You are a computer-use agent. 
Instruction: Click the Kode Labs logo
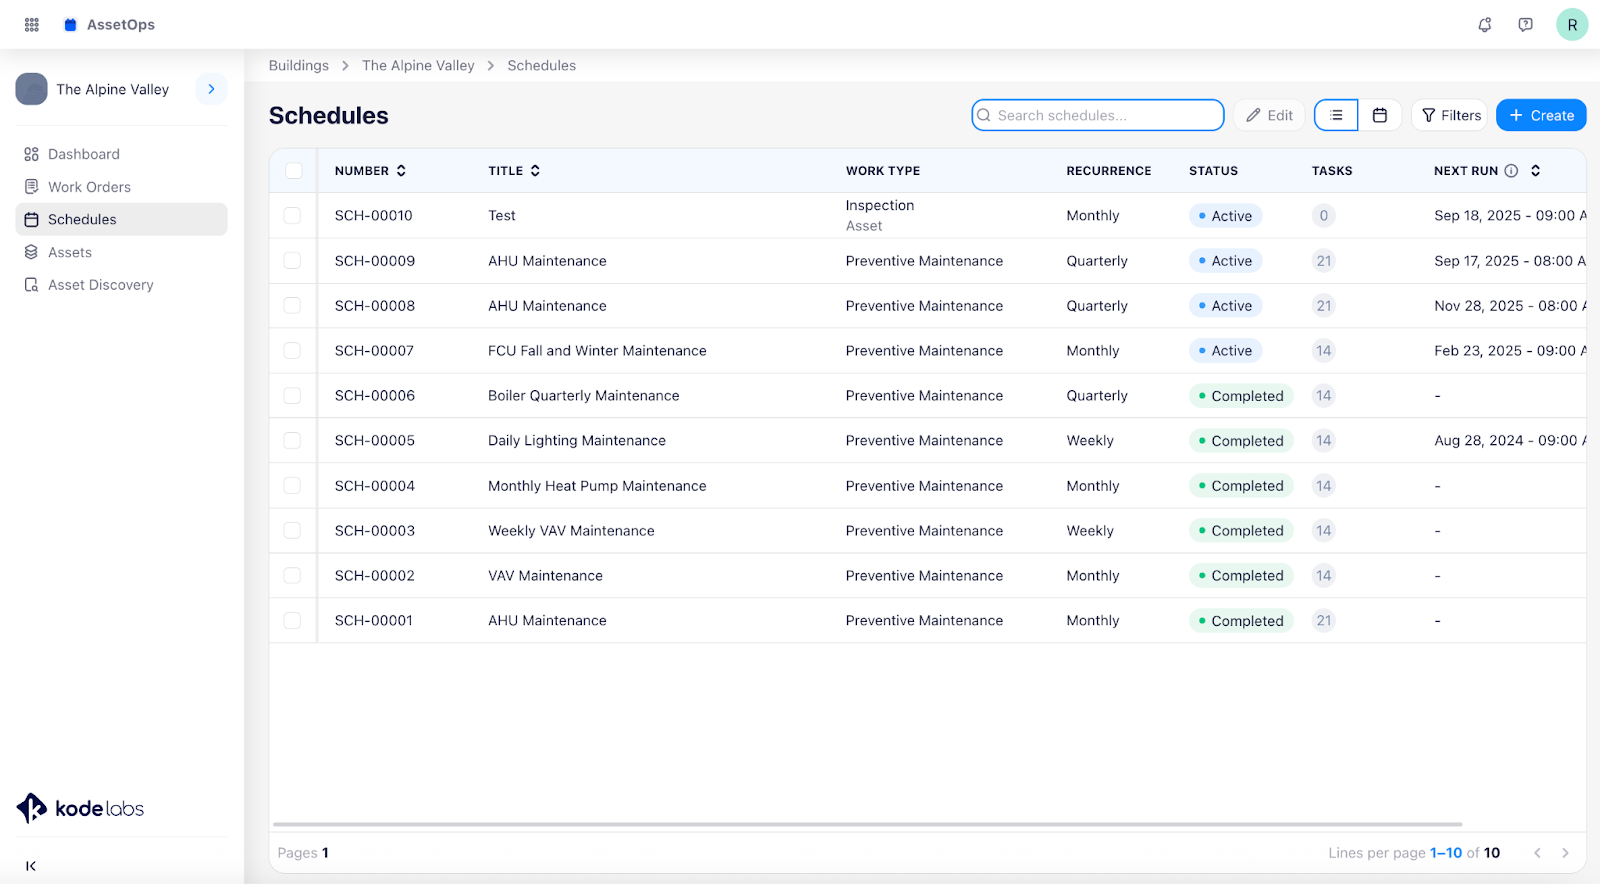[80, 808]
